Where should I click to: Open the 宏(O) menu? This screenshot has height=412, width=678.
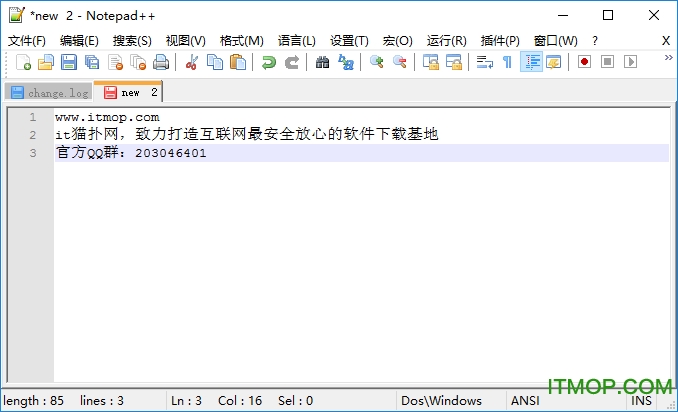398,41
